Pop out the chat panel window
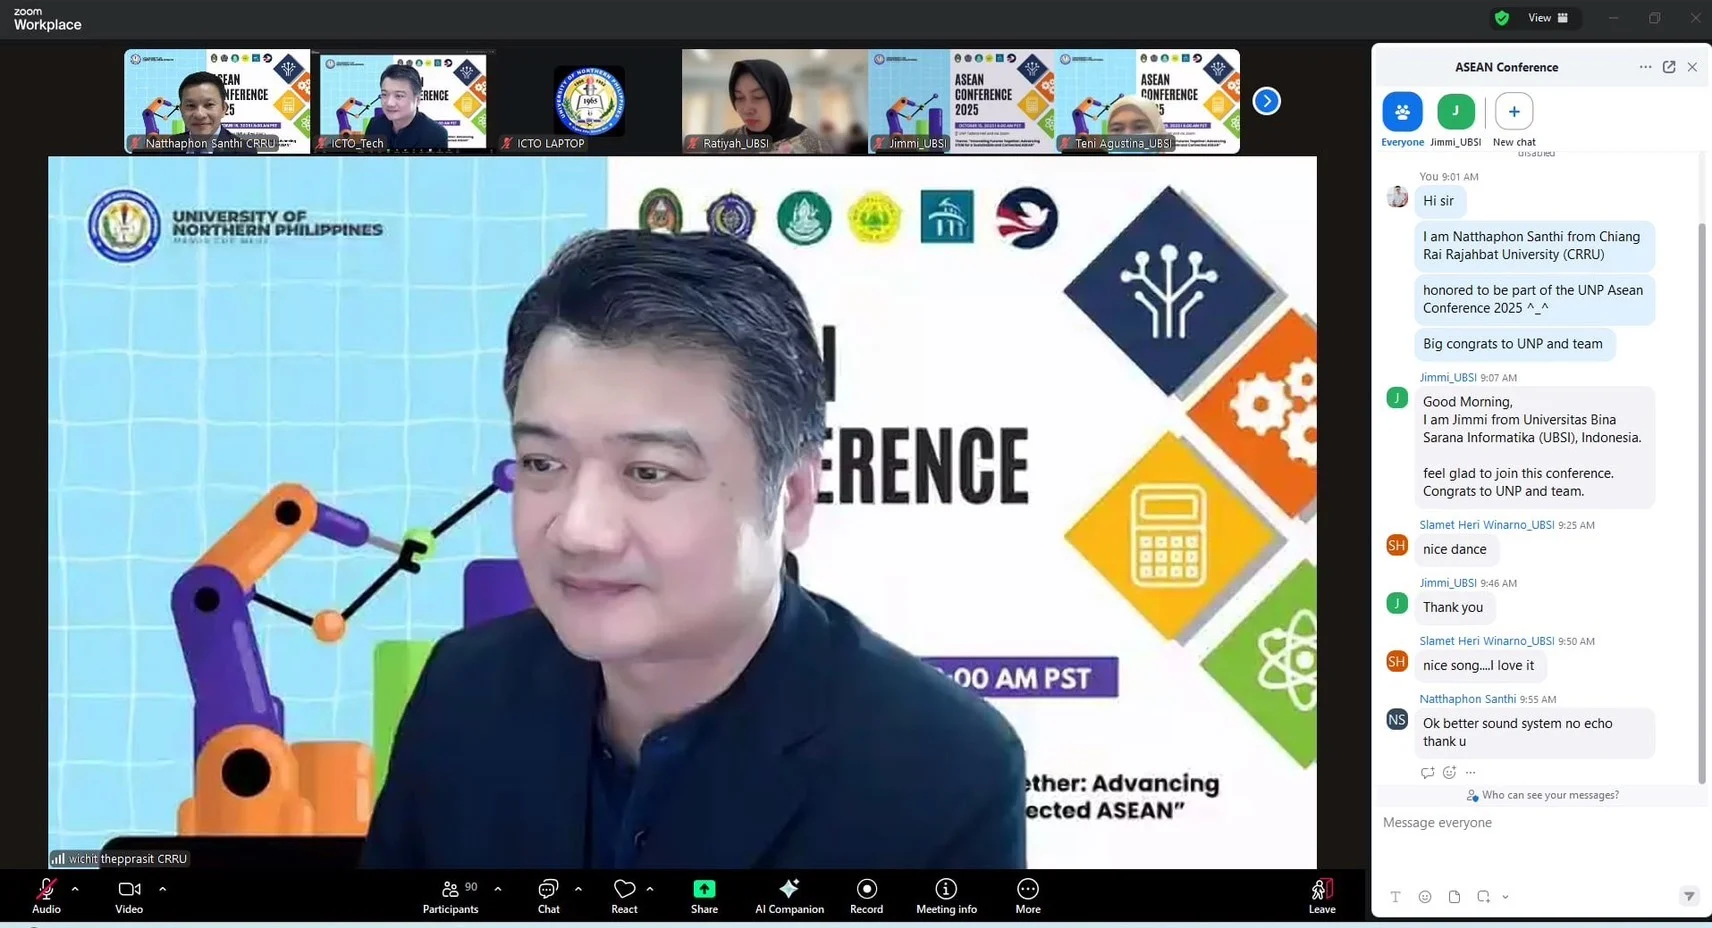This screenshot has width=1712, height=928. (x=1669, y=67)
